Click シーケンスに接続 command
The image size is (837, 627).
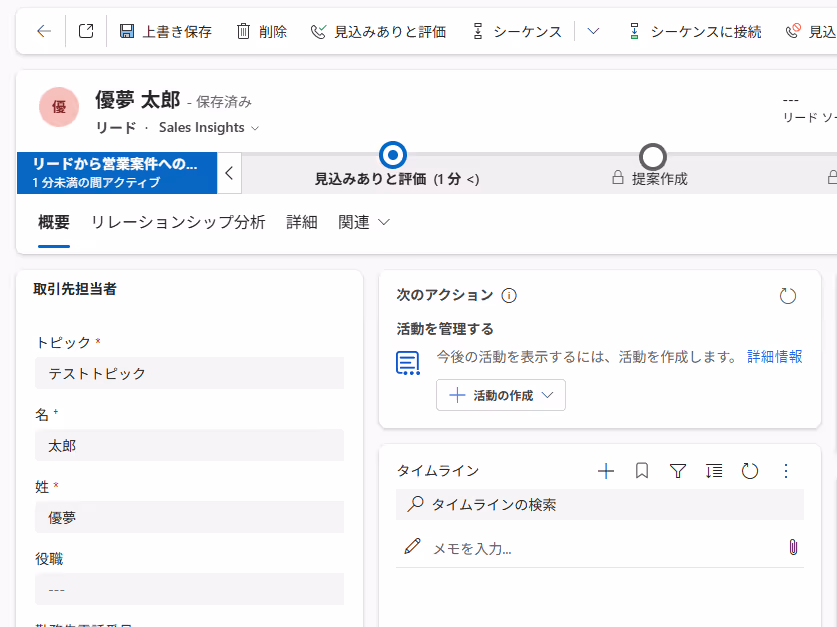694,32
